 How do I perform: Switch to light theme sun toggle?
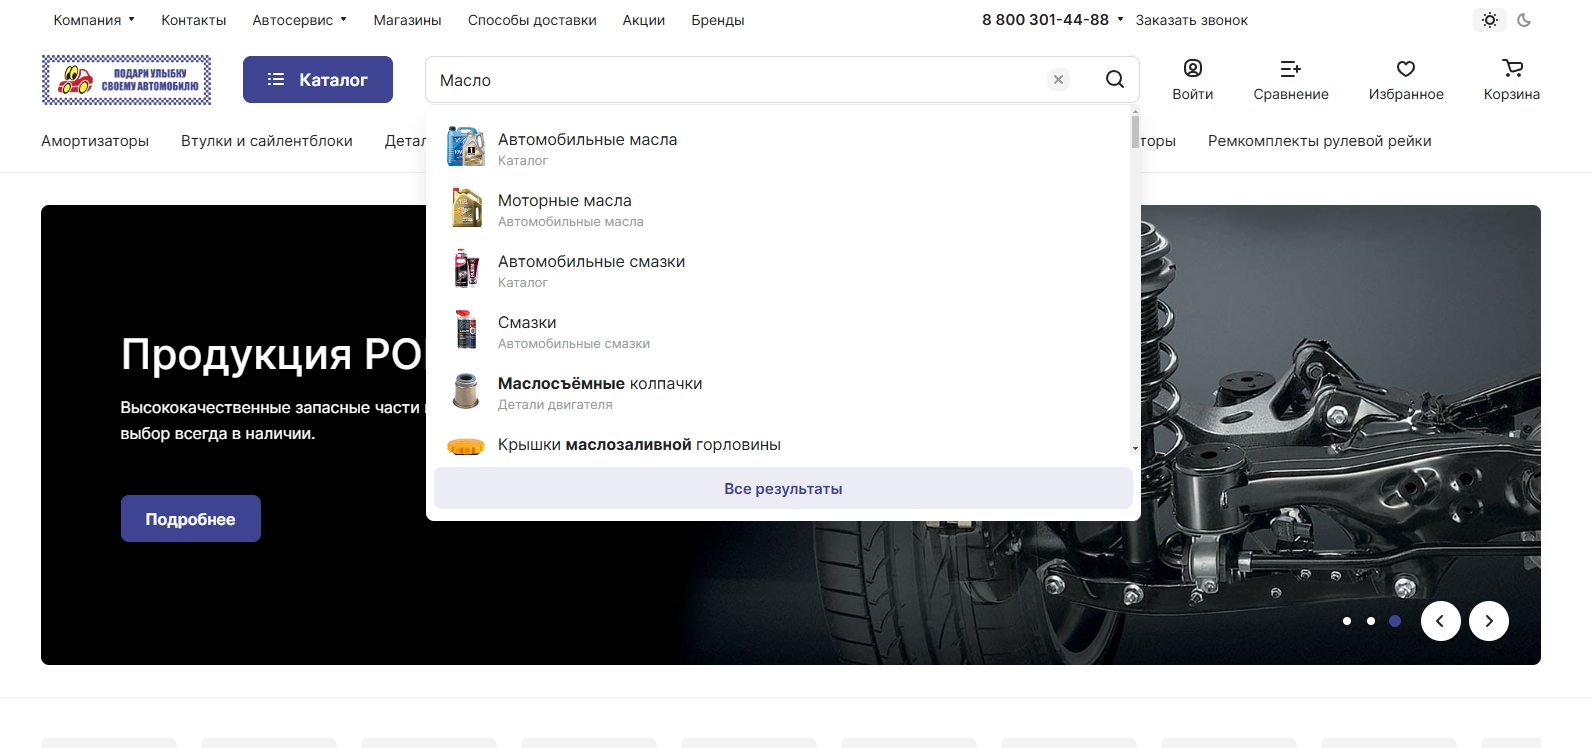(1490, 20)
